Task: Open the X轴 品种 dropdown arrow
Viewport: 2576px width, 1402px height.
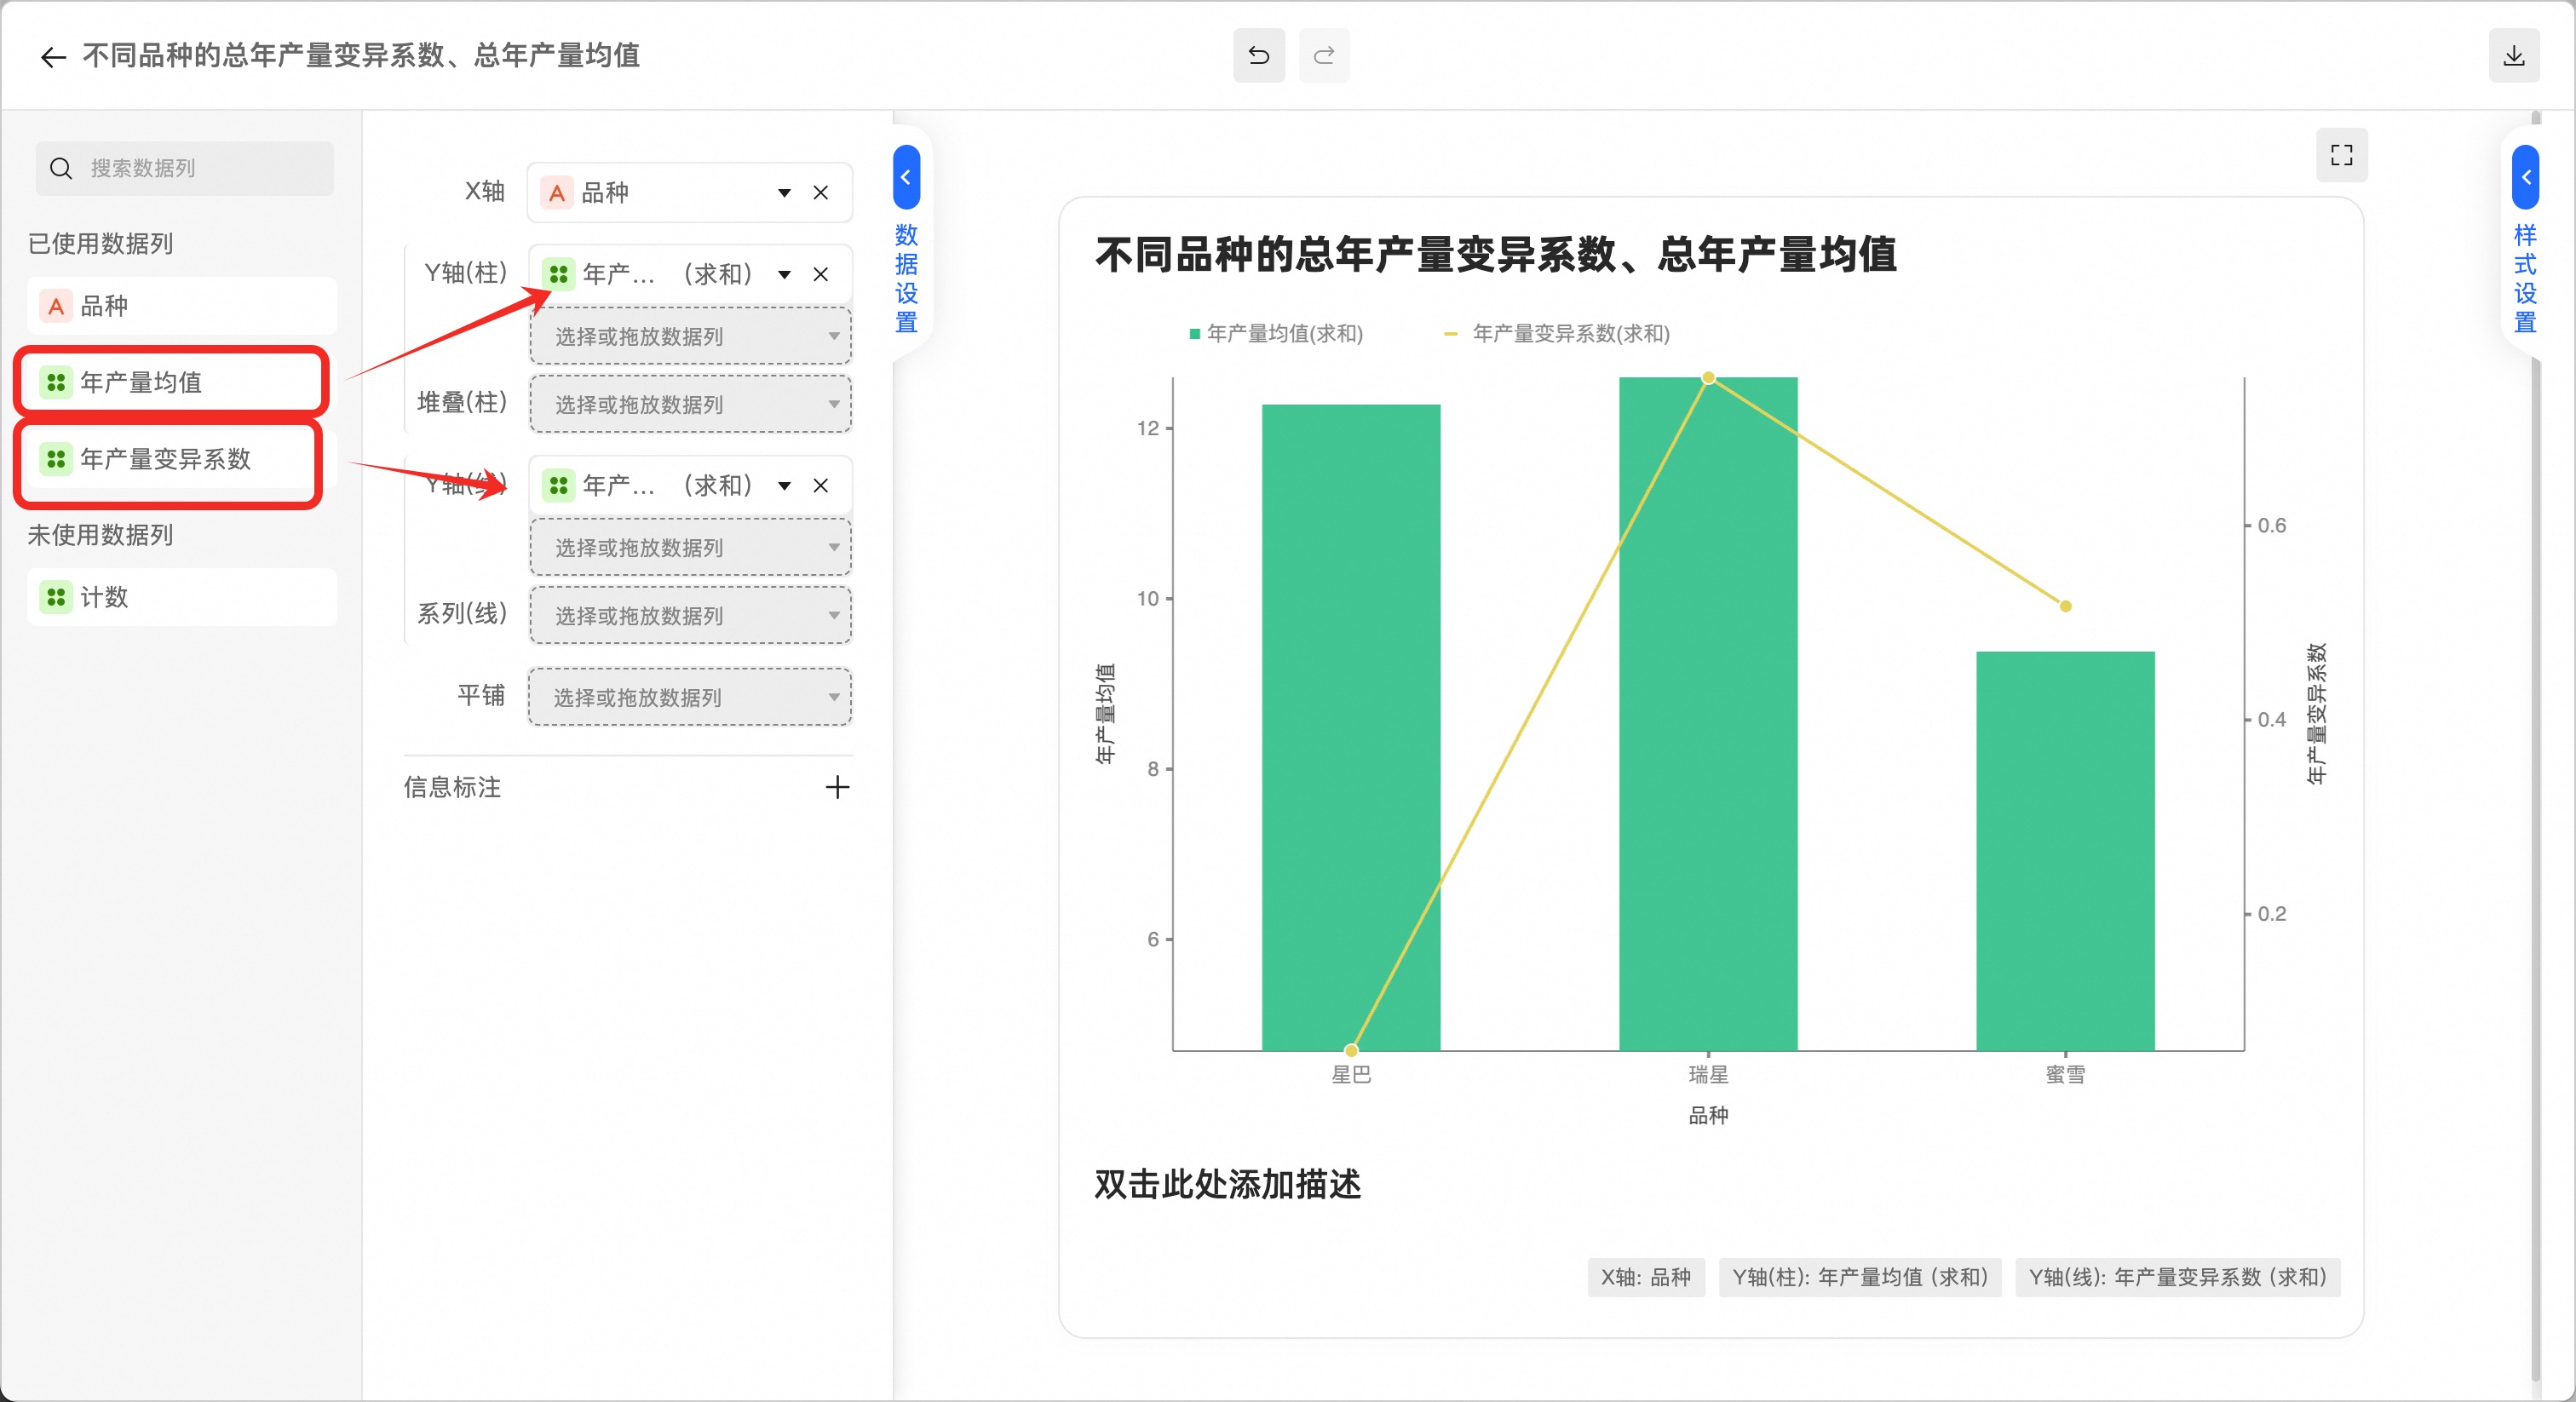Action: (x=784, y=193)
